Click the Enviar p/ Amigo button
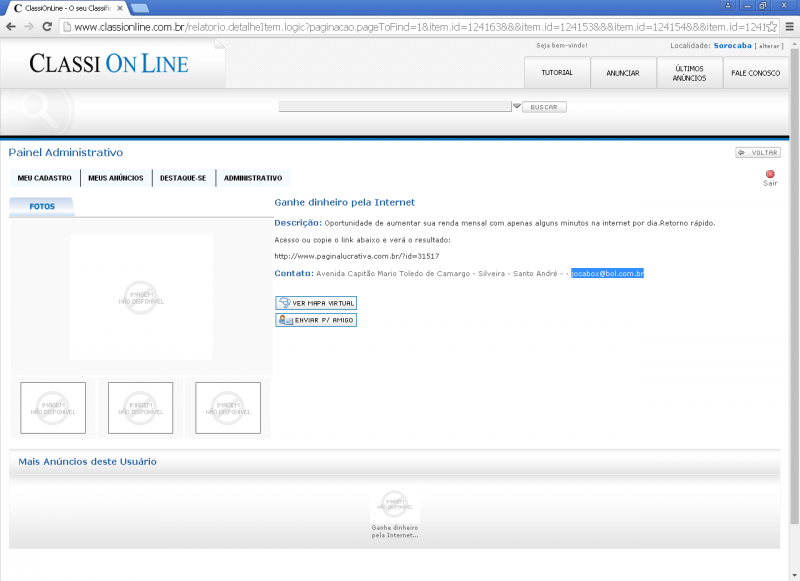The image size is (800, 581). pos(316,320)
